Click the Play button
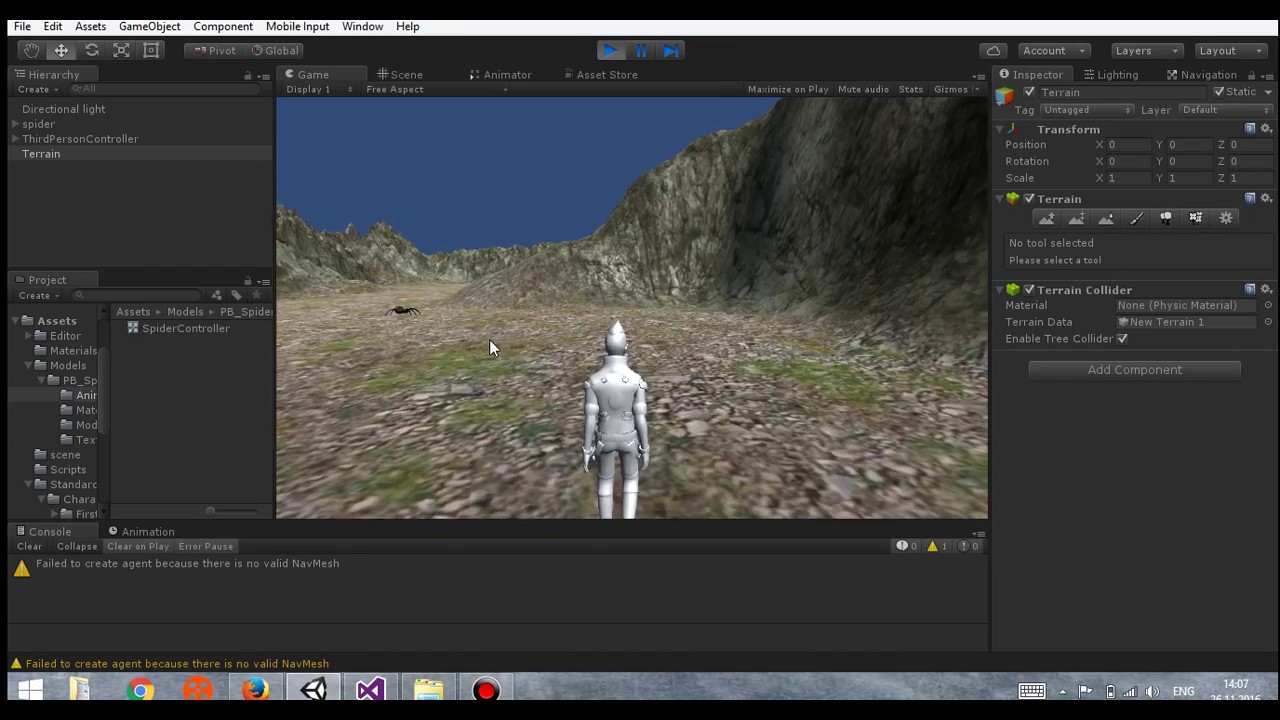Screen dimensions: 1280x720 610,50
